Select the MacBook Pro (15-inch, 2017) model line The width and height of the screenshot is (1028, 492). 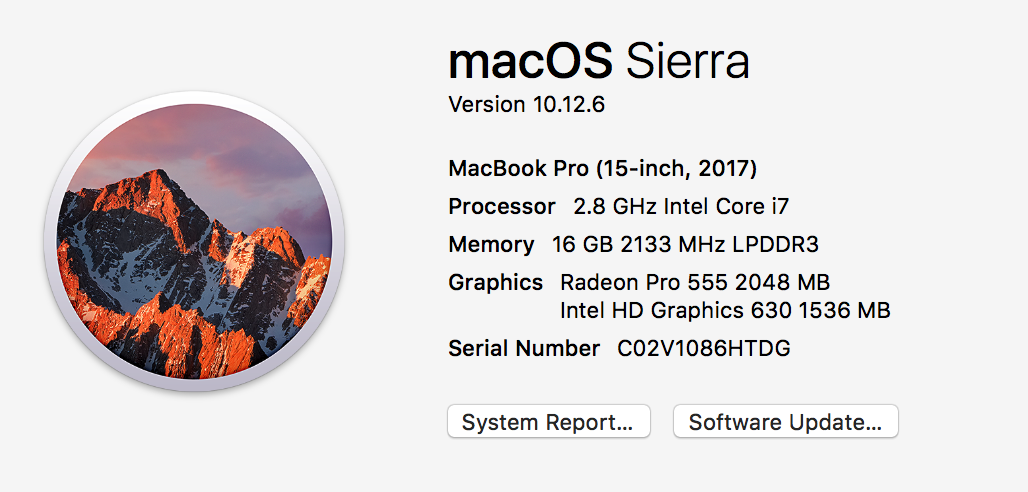pyautogui.click(x=602, y=168)
